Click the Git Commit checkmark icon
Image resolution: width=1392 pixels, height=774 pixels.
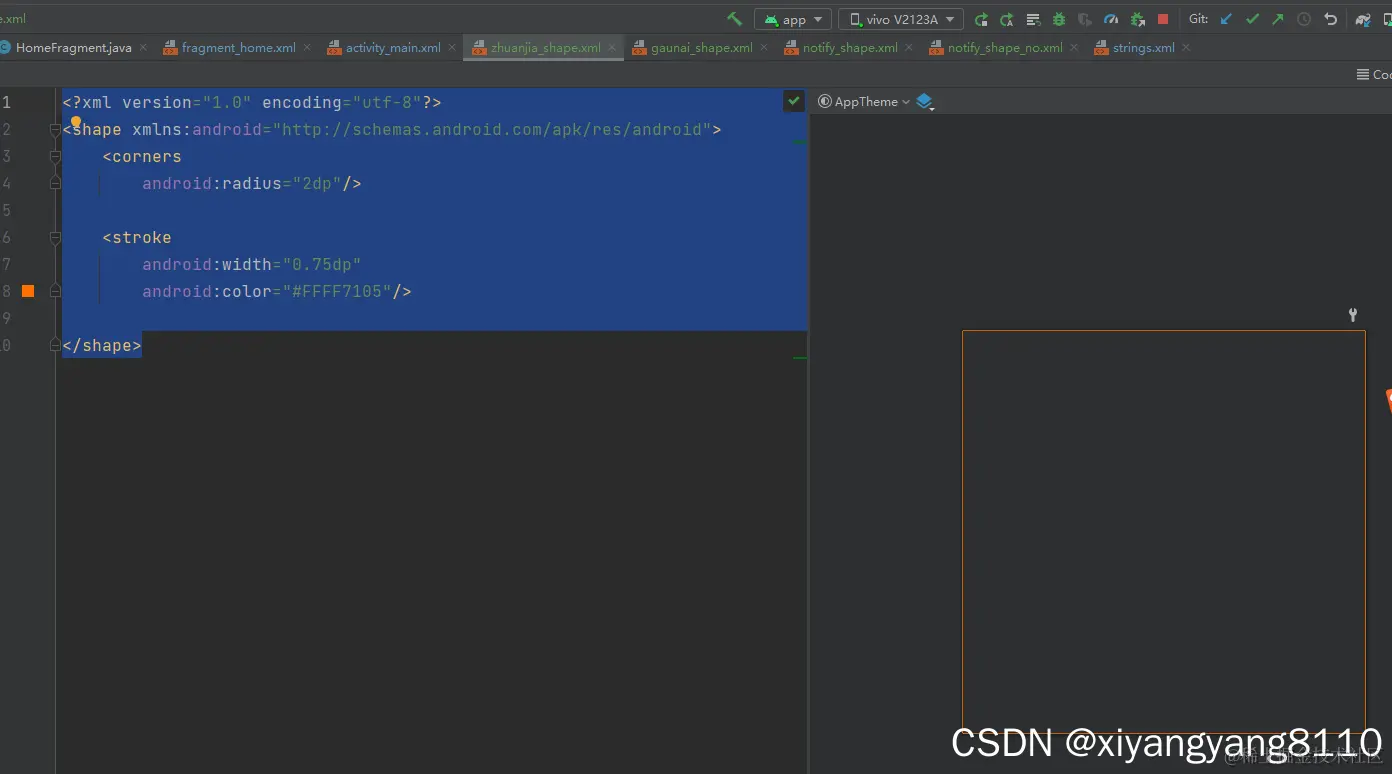click(1252, 19)
